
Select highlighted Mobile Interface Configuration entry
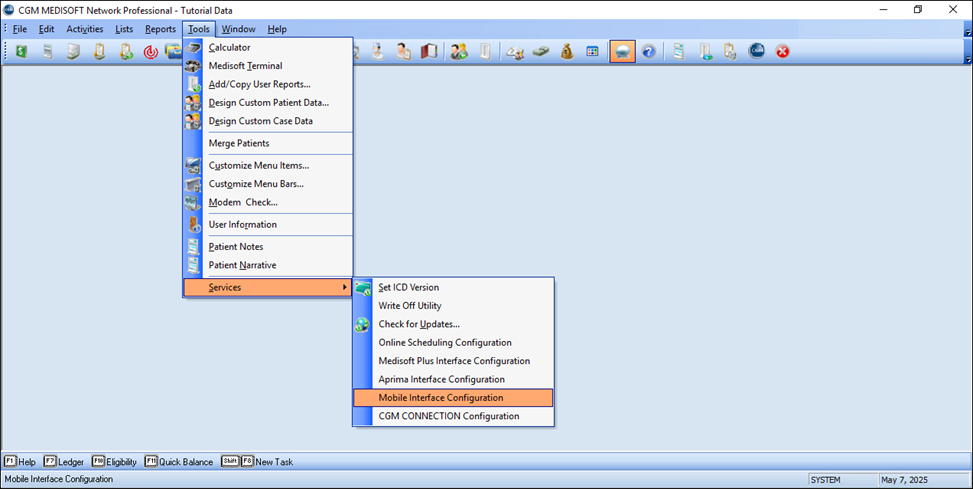click(x=453, y=398)
